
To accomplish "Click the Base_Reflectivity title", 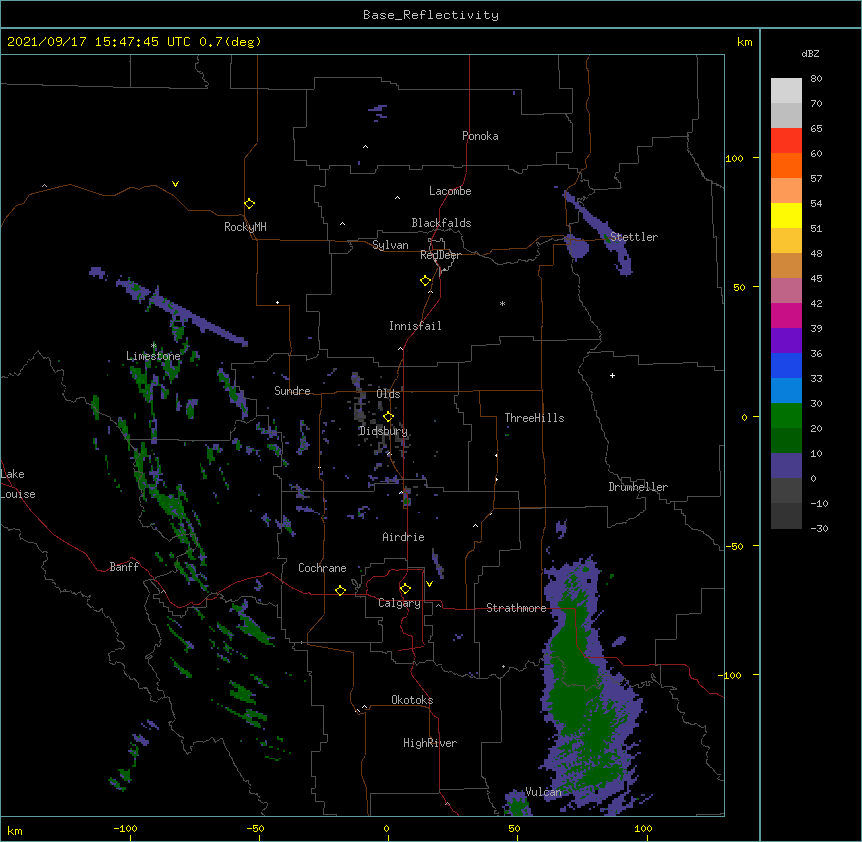I will pyautogui.click(x=431, y=15).
